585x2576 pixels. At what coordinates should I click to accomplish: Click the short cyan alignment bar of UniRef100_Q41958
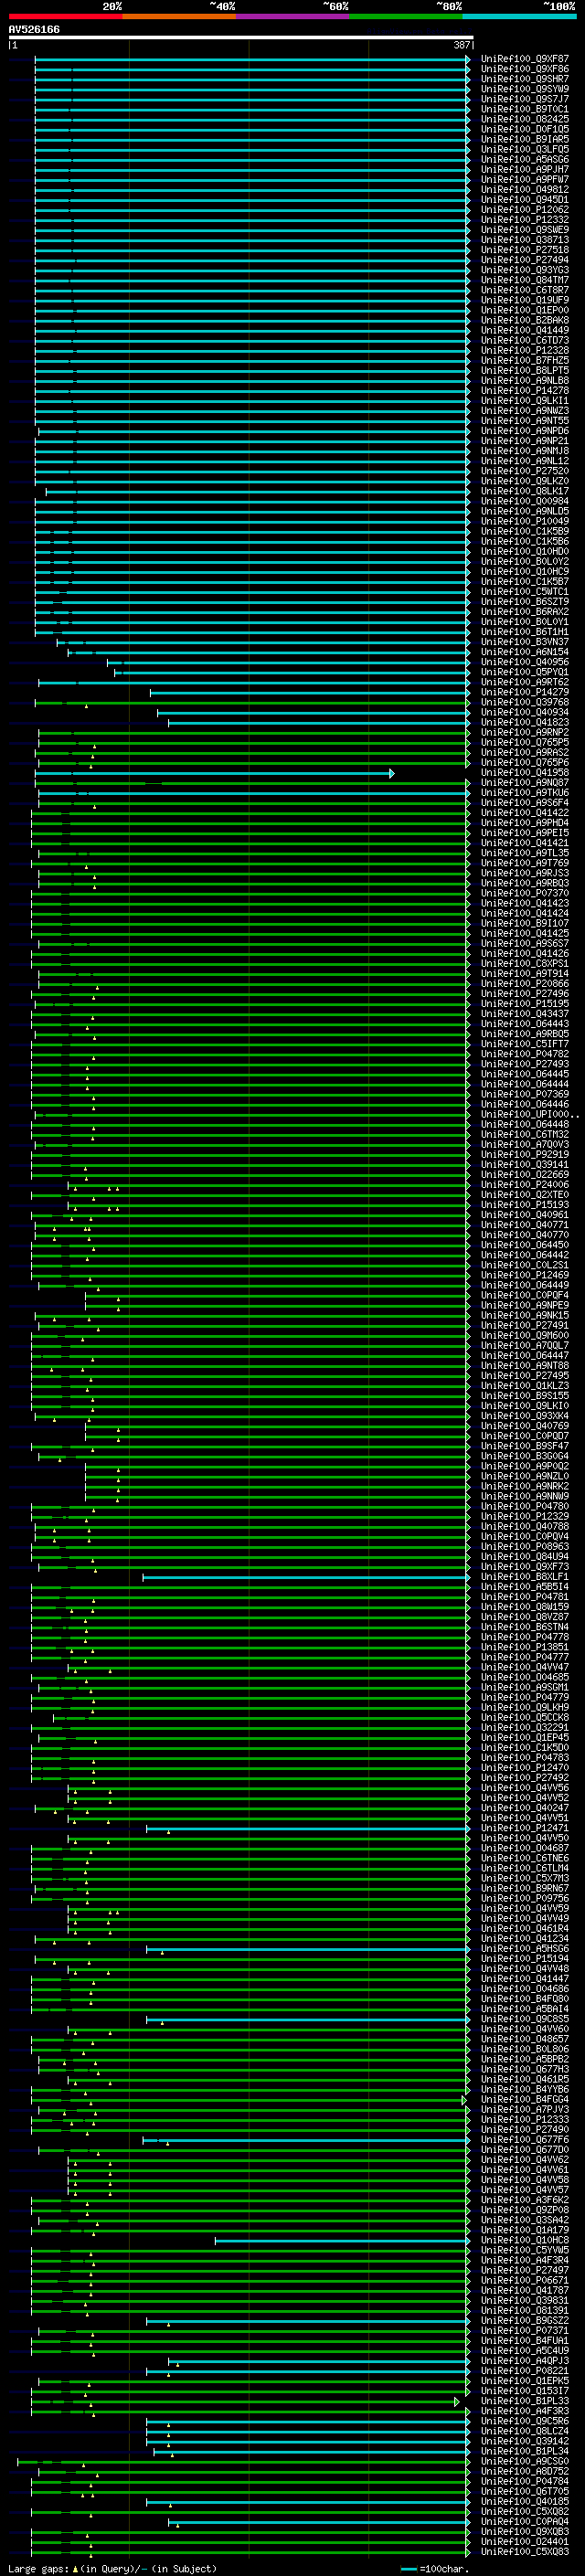pos(214,773)
